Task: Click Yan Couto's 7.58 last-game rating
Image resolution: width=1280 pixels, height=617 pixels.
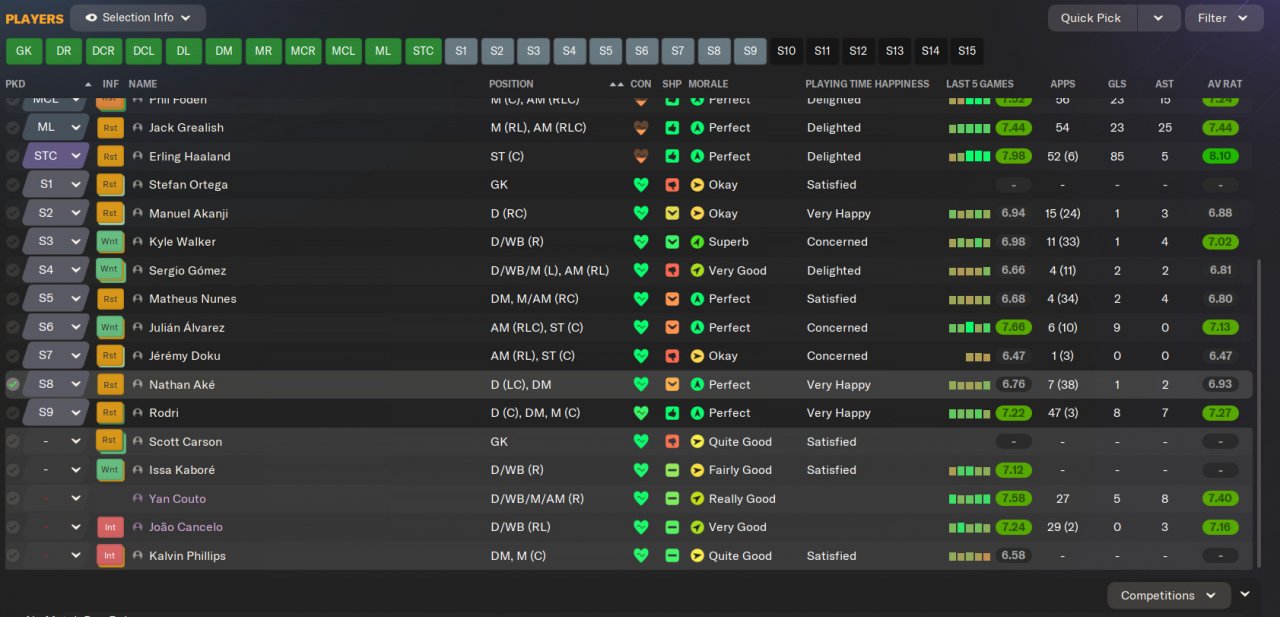Action: [x=1013, y=498]
